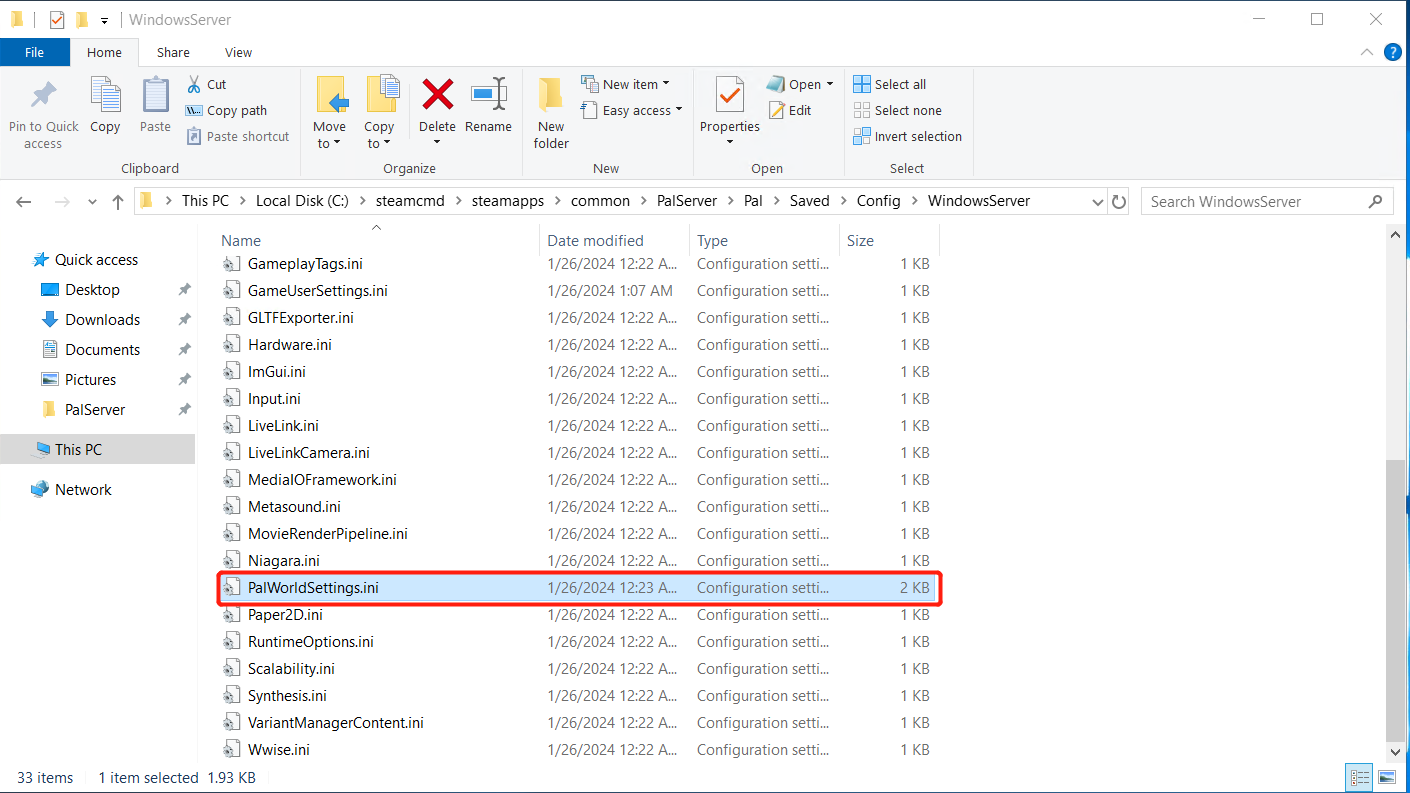Viewport: 1410px width, 793px height.
Task: Click the Move to icon
Action: (x=331, y=95)
